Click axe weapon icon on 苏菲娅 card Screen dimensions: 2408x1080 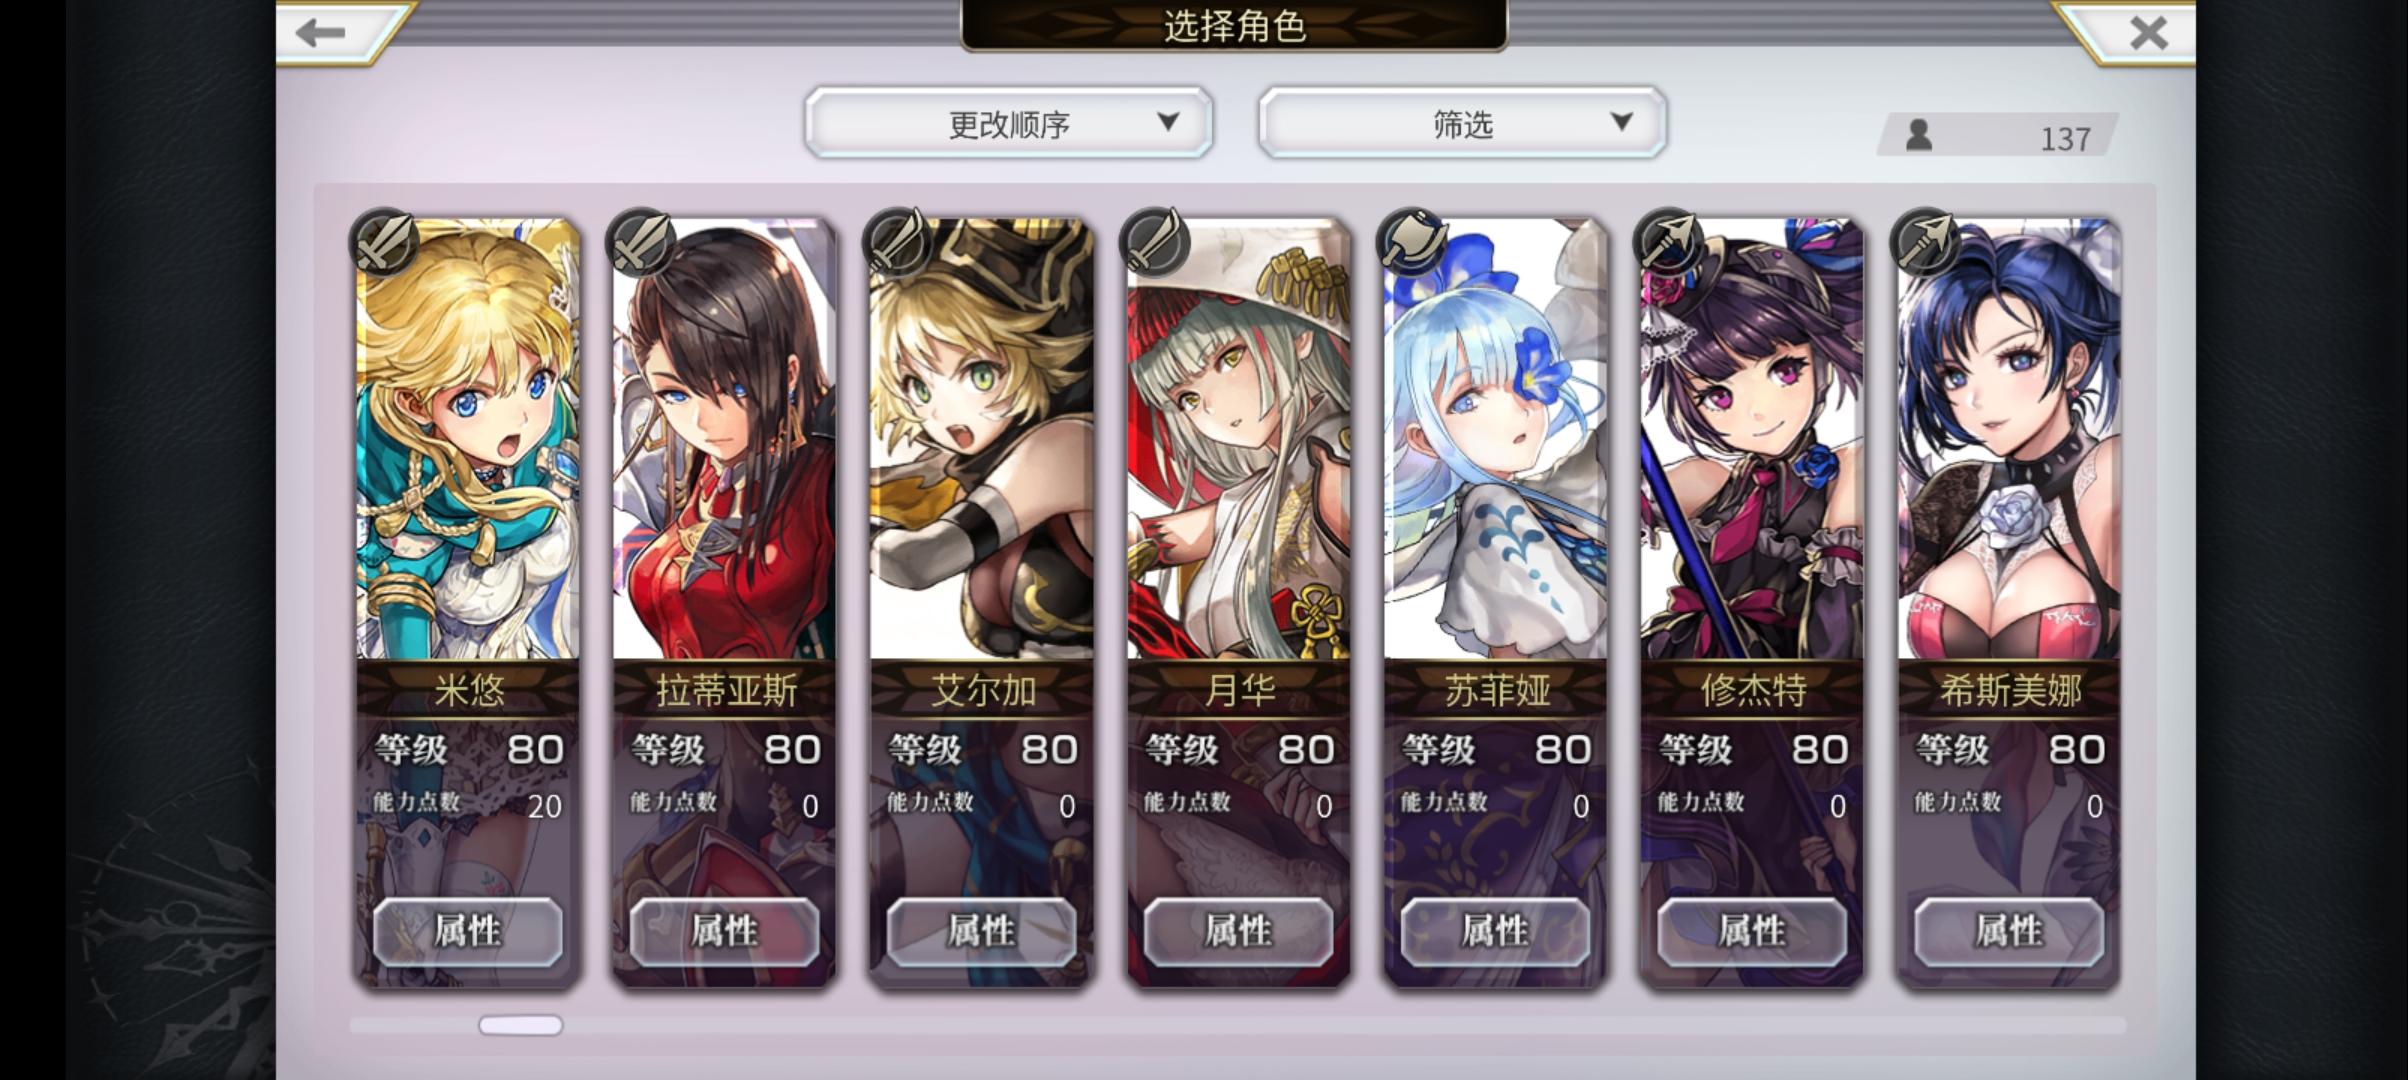coord(1412,242)
